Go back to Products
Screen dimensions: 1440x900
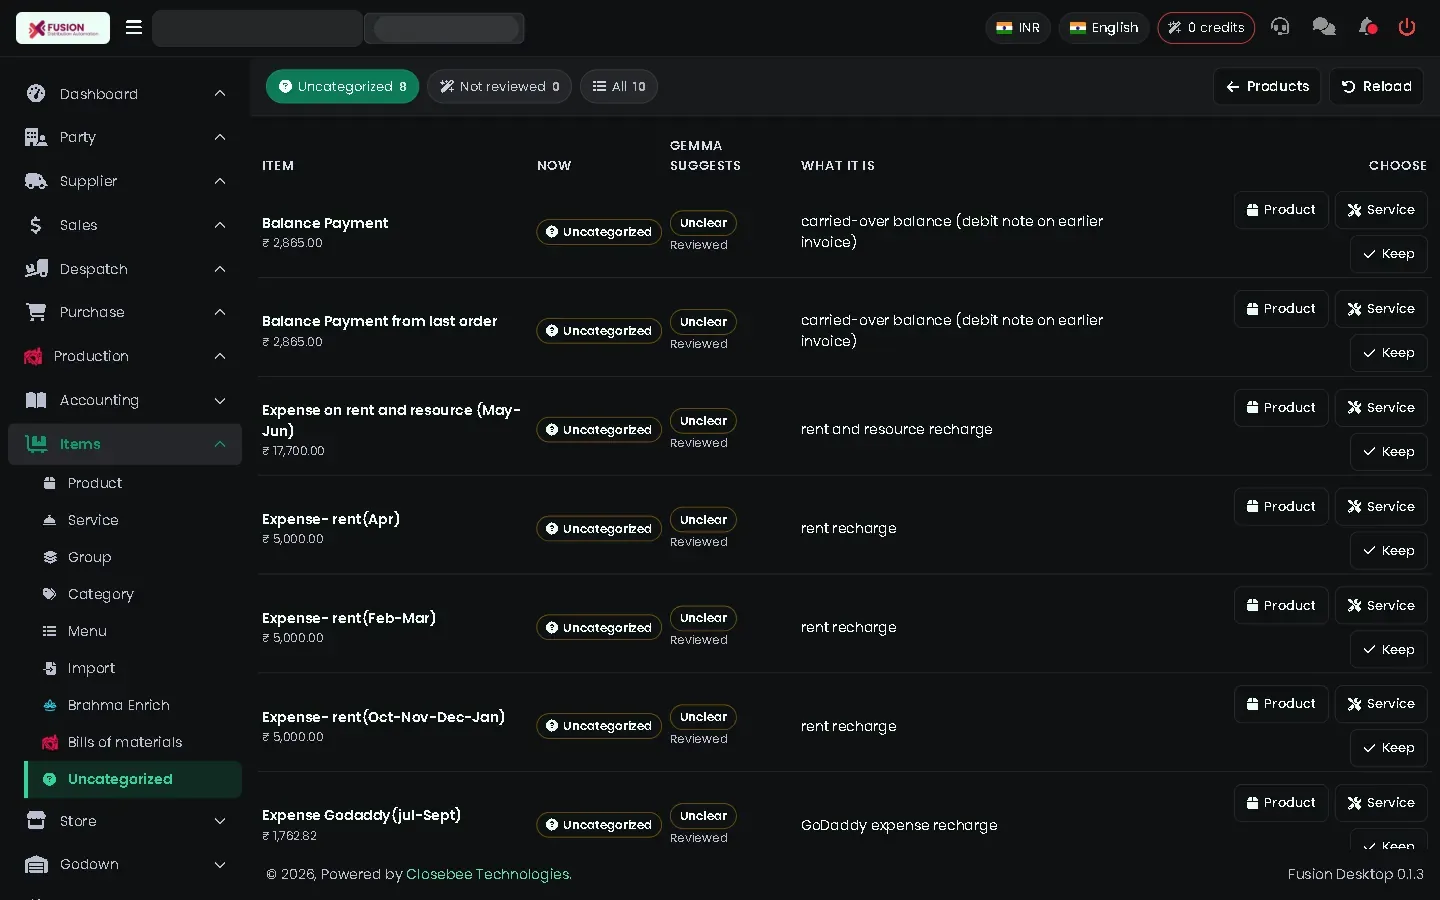(x=1267, y=86)
